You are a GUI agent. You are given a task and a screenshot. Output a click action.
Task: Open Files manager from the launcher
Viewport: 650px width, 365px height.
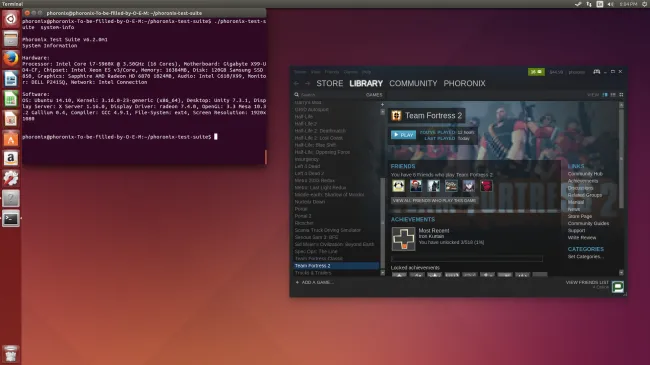[x=11, y=39]
